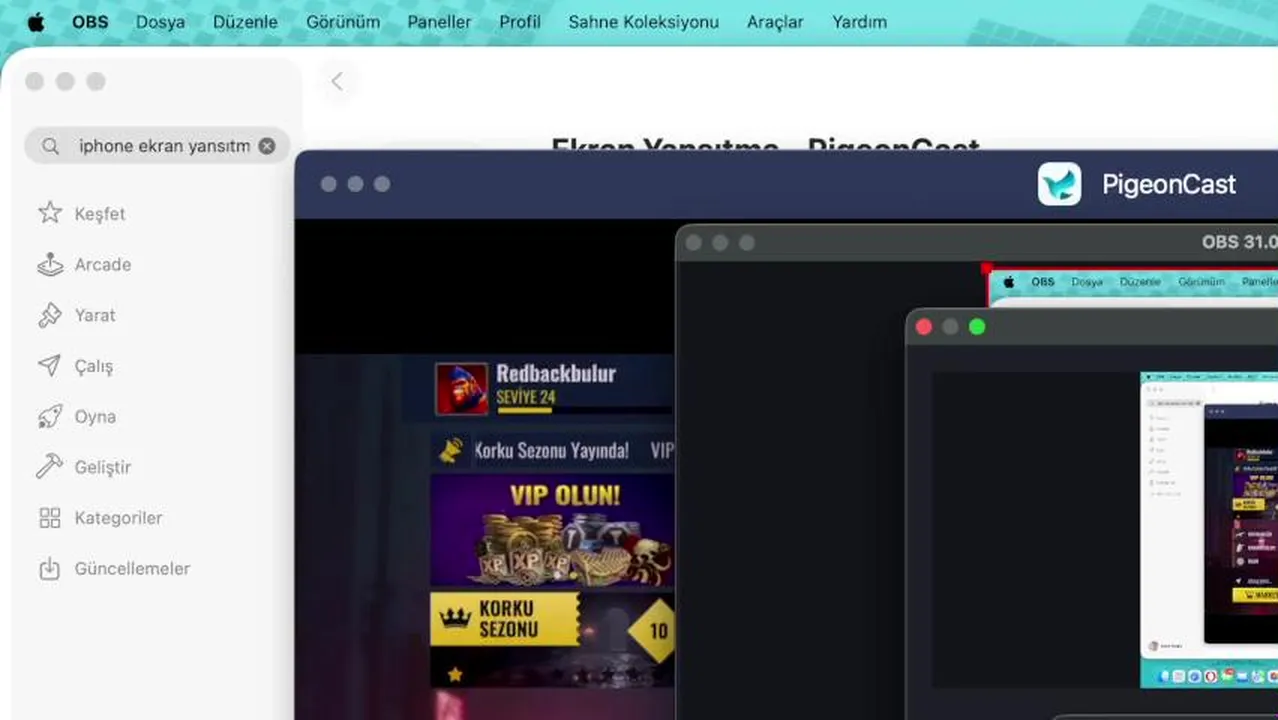Click the yellow diamond number 10 badge
This screenshot has height=720, width=1278.
pyautogui.click(x=655, y=631)
